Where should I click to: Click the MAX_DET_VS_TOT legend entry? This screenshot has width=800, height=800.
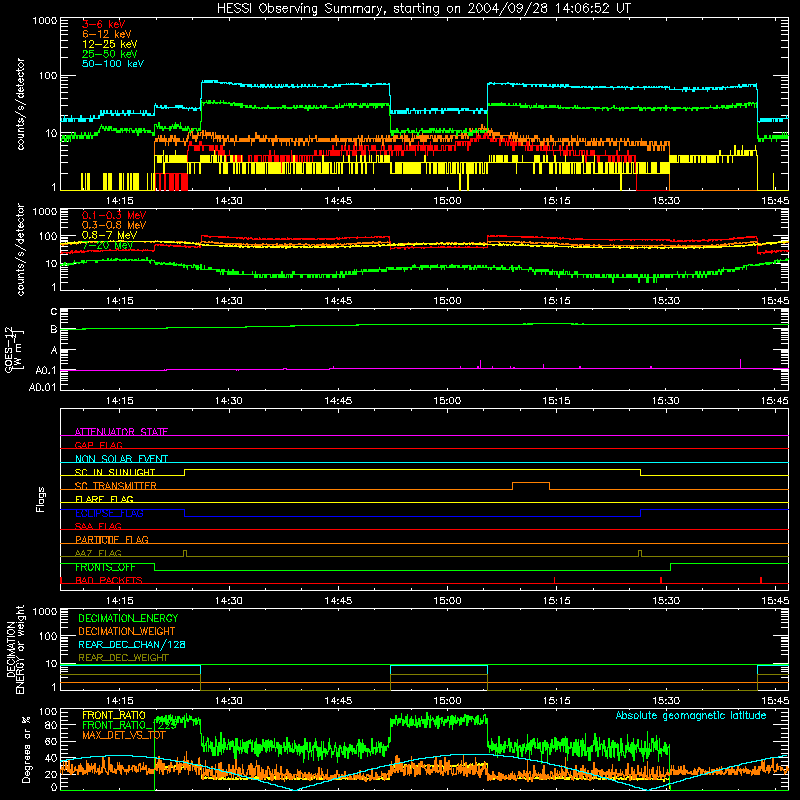click(124, 735)
